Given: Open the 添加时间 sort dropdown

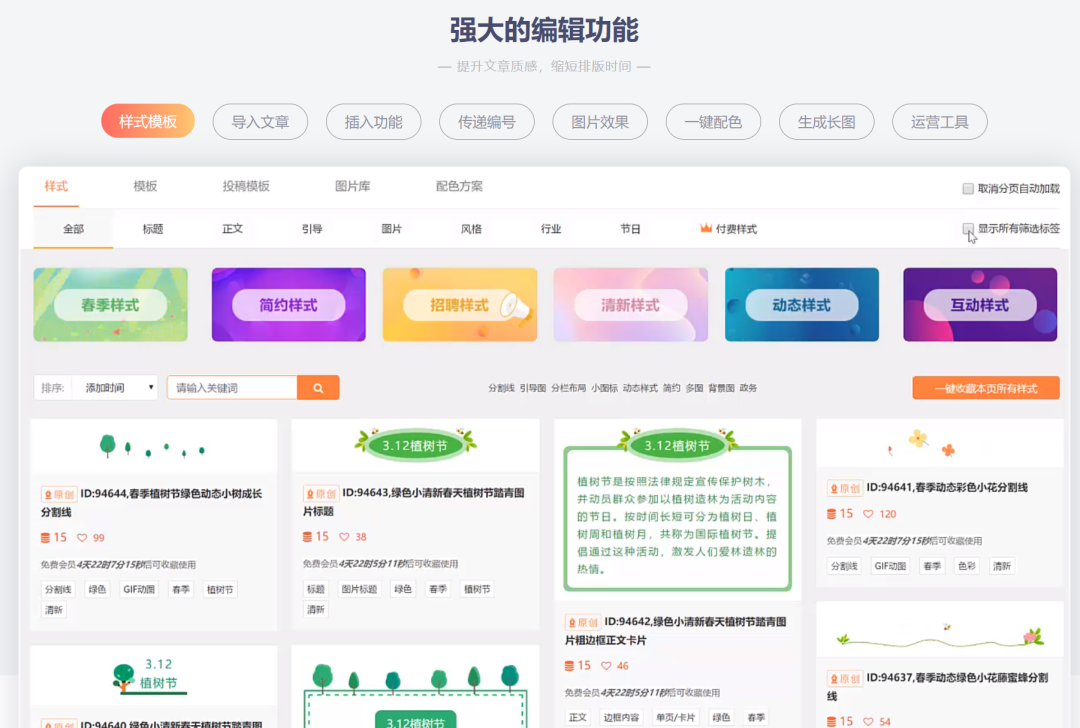Looking at the screenshot, I should pos(115,388).
